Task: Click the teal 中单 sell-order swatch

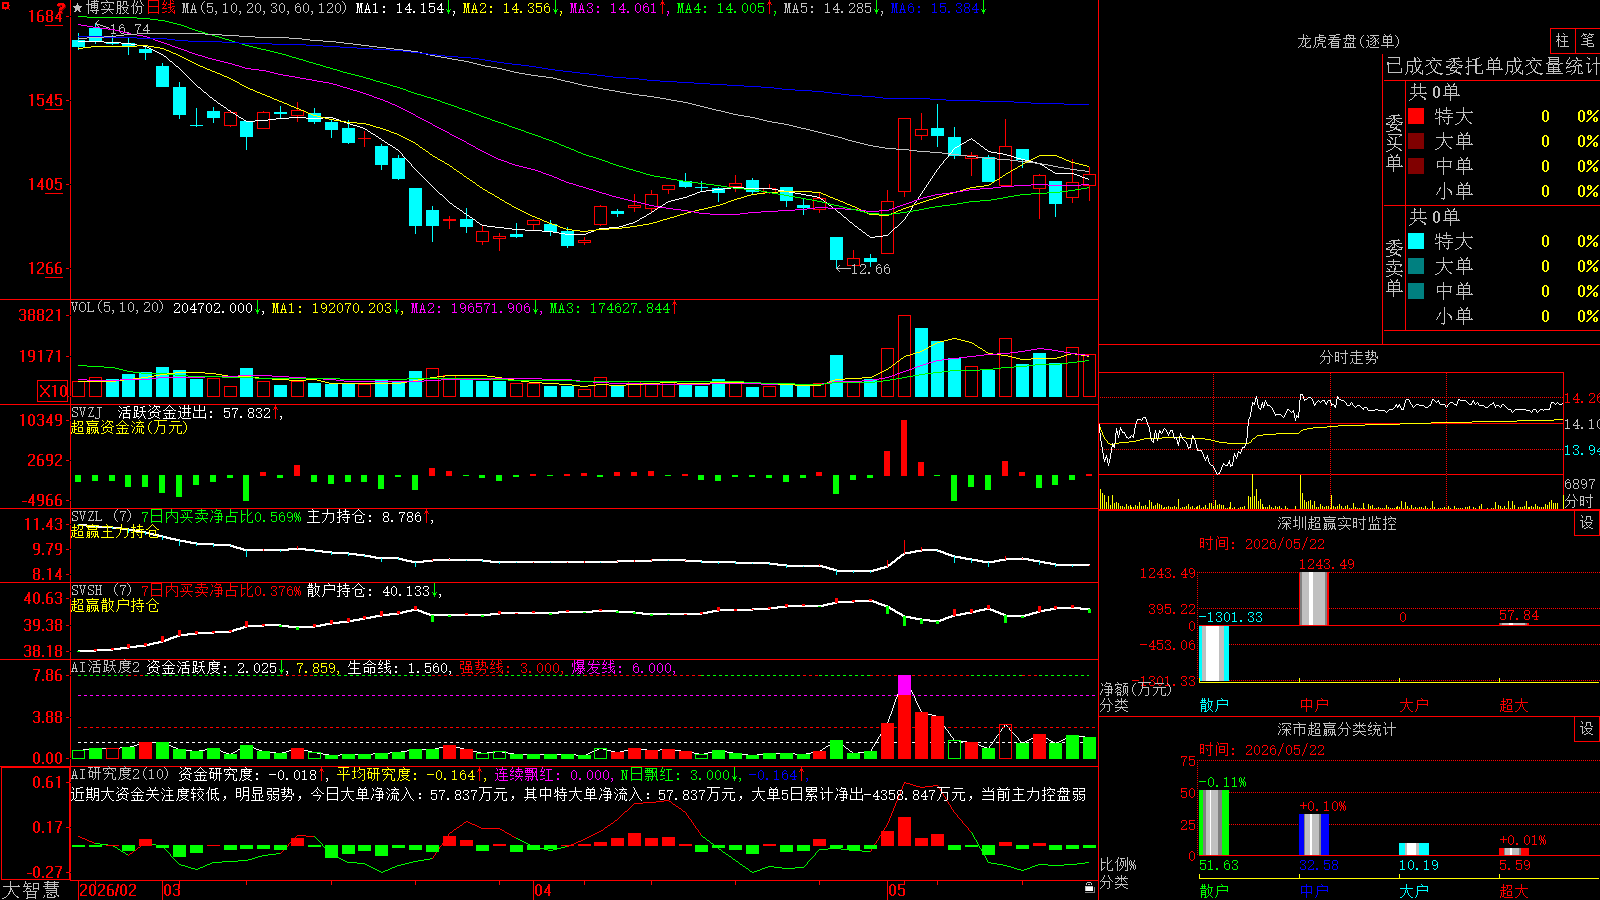Action: coord(1416,290)
